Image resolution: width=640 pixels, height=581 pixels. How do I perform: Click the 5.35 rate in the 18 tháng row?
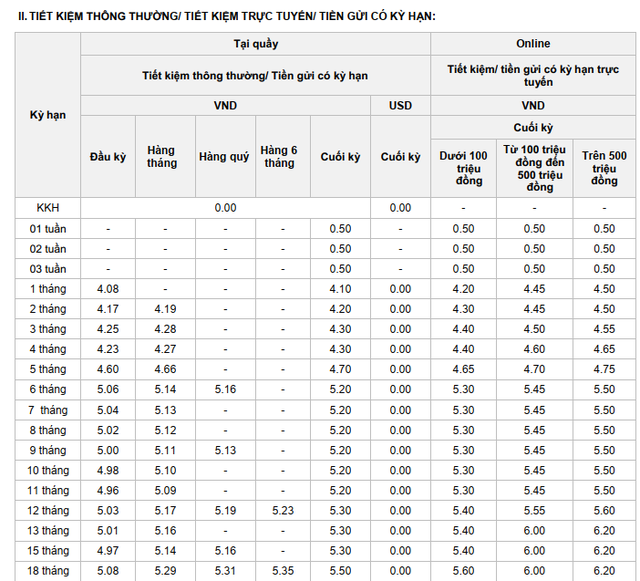click(282, 571)
